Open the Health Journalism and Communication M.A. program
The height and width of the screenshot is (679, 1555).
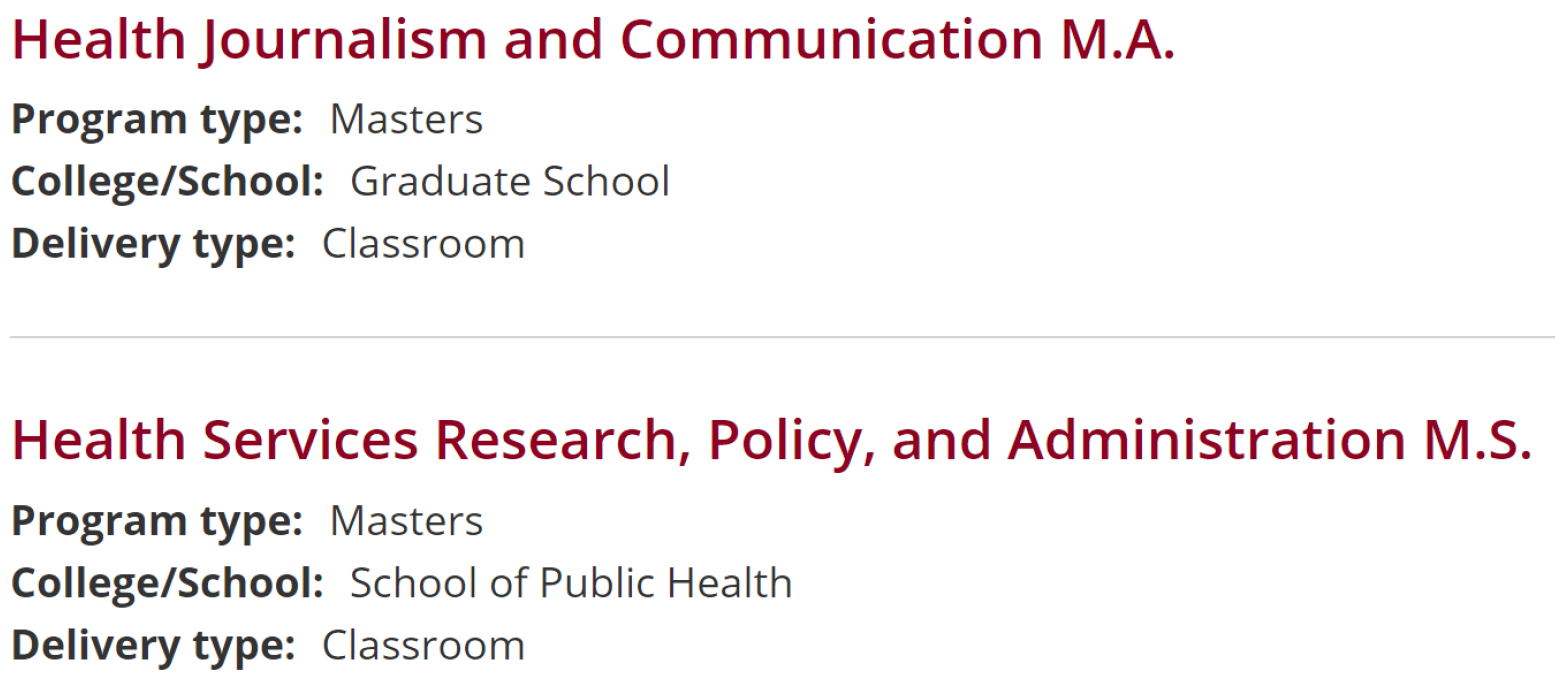click(592, 40)
